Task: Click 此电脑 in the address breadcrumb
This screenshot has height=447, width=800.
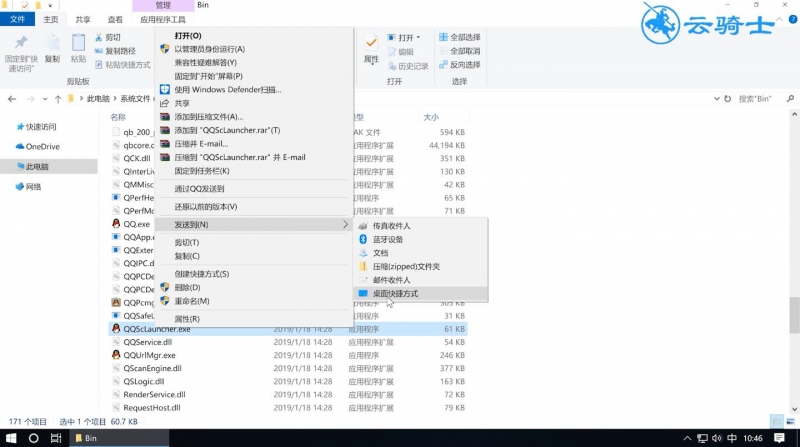Action: tap(98, 98)
